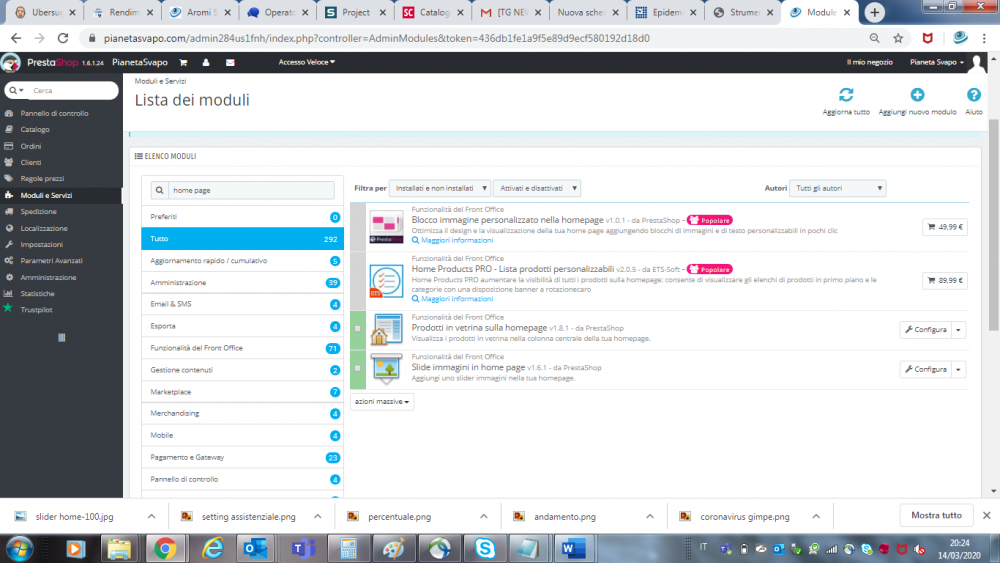The height and width of the screenshot is (563, 1000).
Task: Select the Funzionalità del Front Office category
Action: (x=242, y=348)
